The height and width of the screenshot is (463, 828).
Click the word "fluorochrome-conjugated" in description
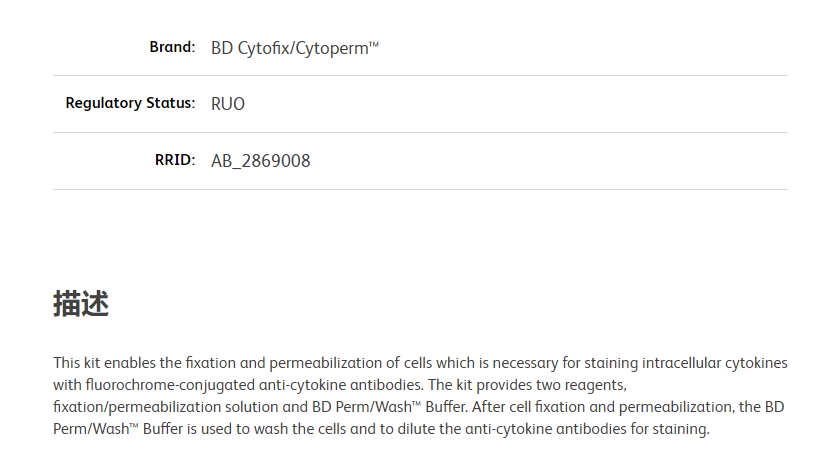click(170, 385)
